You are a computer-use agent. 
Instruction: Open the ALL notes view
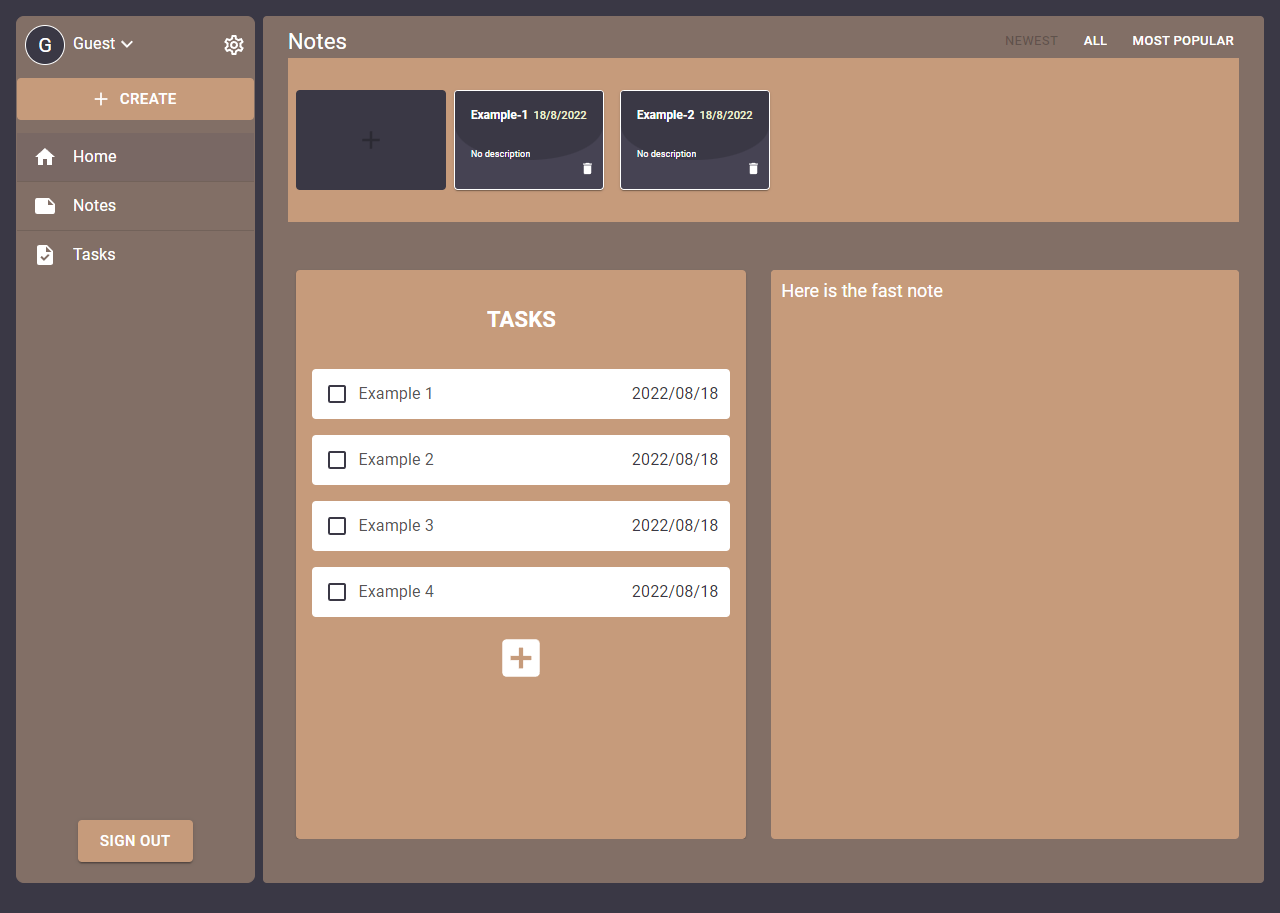click(1095, 40)
